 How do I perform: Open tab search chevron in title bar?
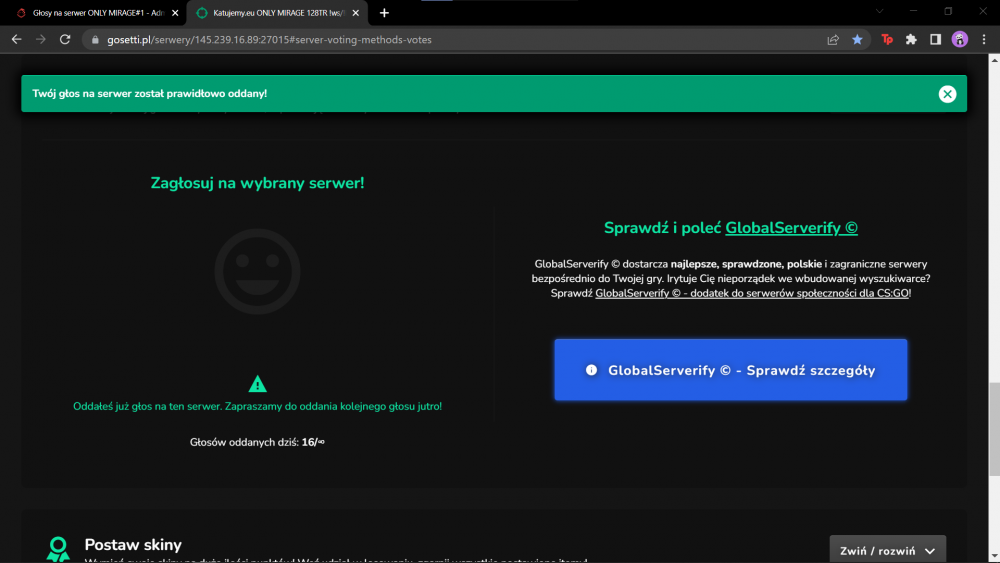[x=879, y=11]
